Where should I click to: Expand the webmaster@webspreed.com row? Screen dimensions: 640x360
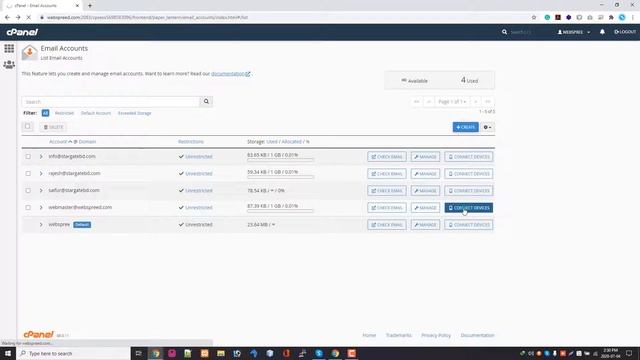click(x=41, y=207)
